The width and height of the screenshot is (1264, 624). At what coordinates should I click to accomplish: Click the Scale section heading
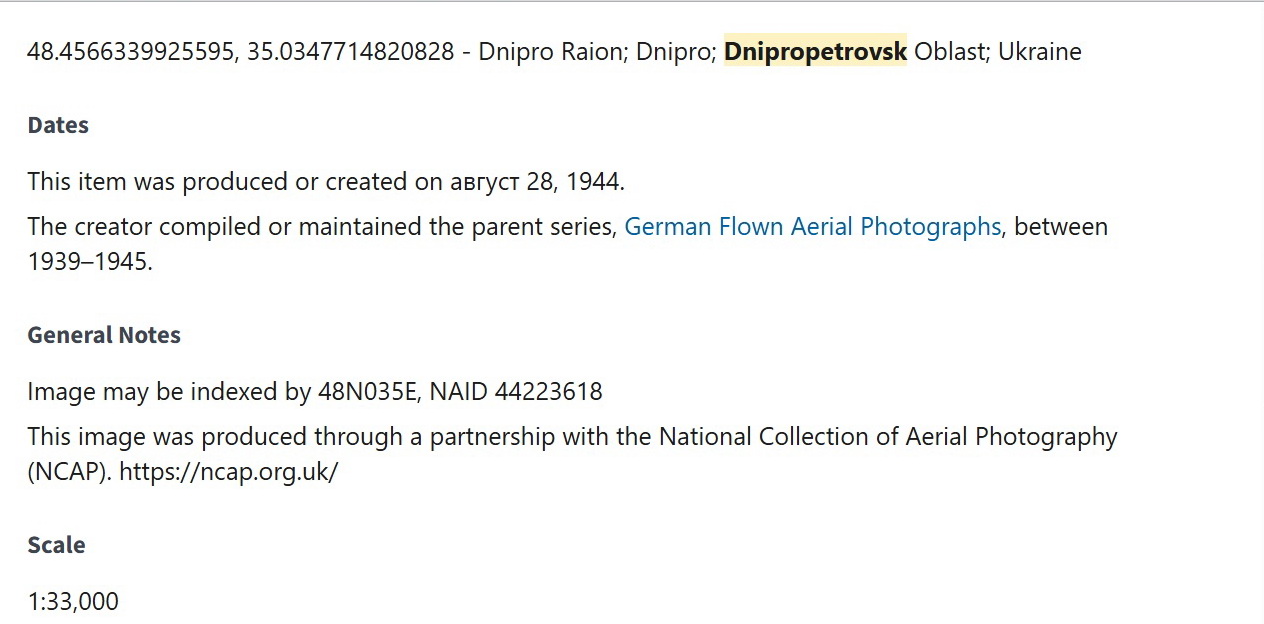(56, 545)
